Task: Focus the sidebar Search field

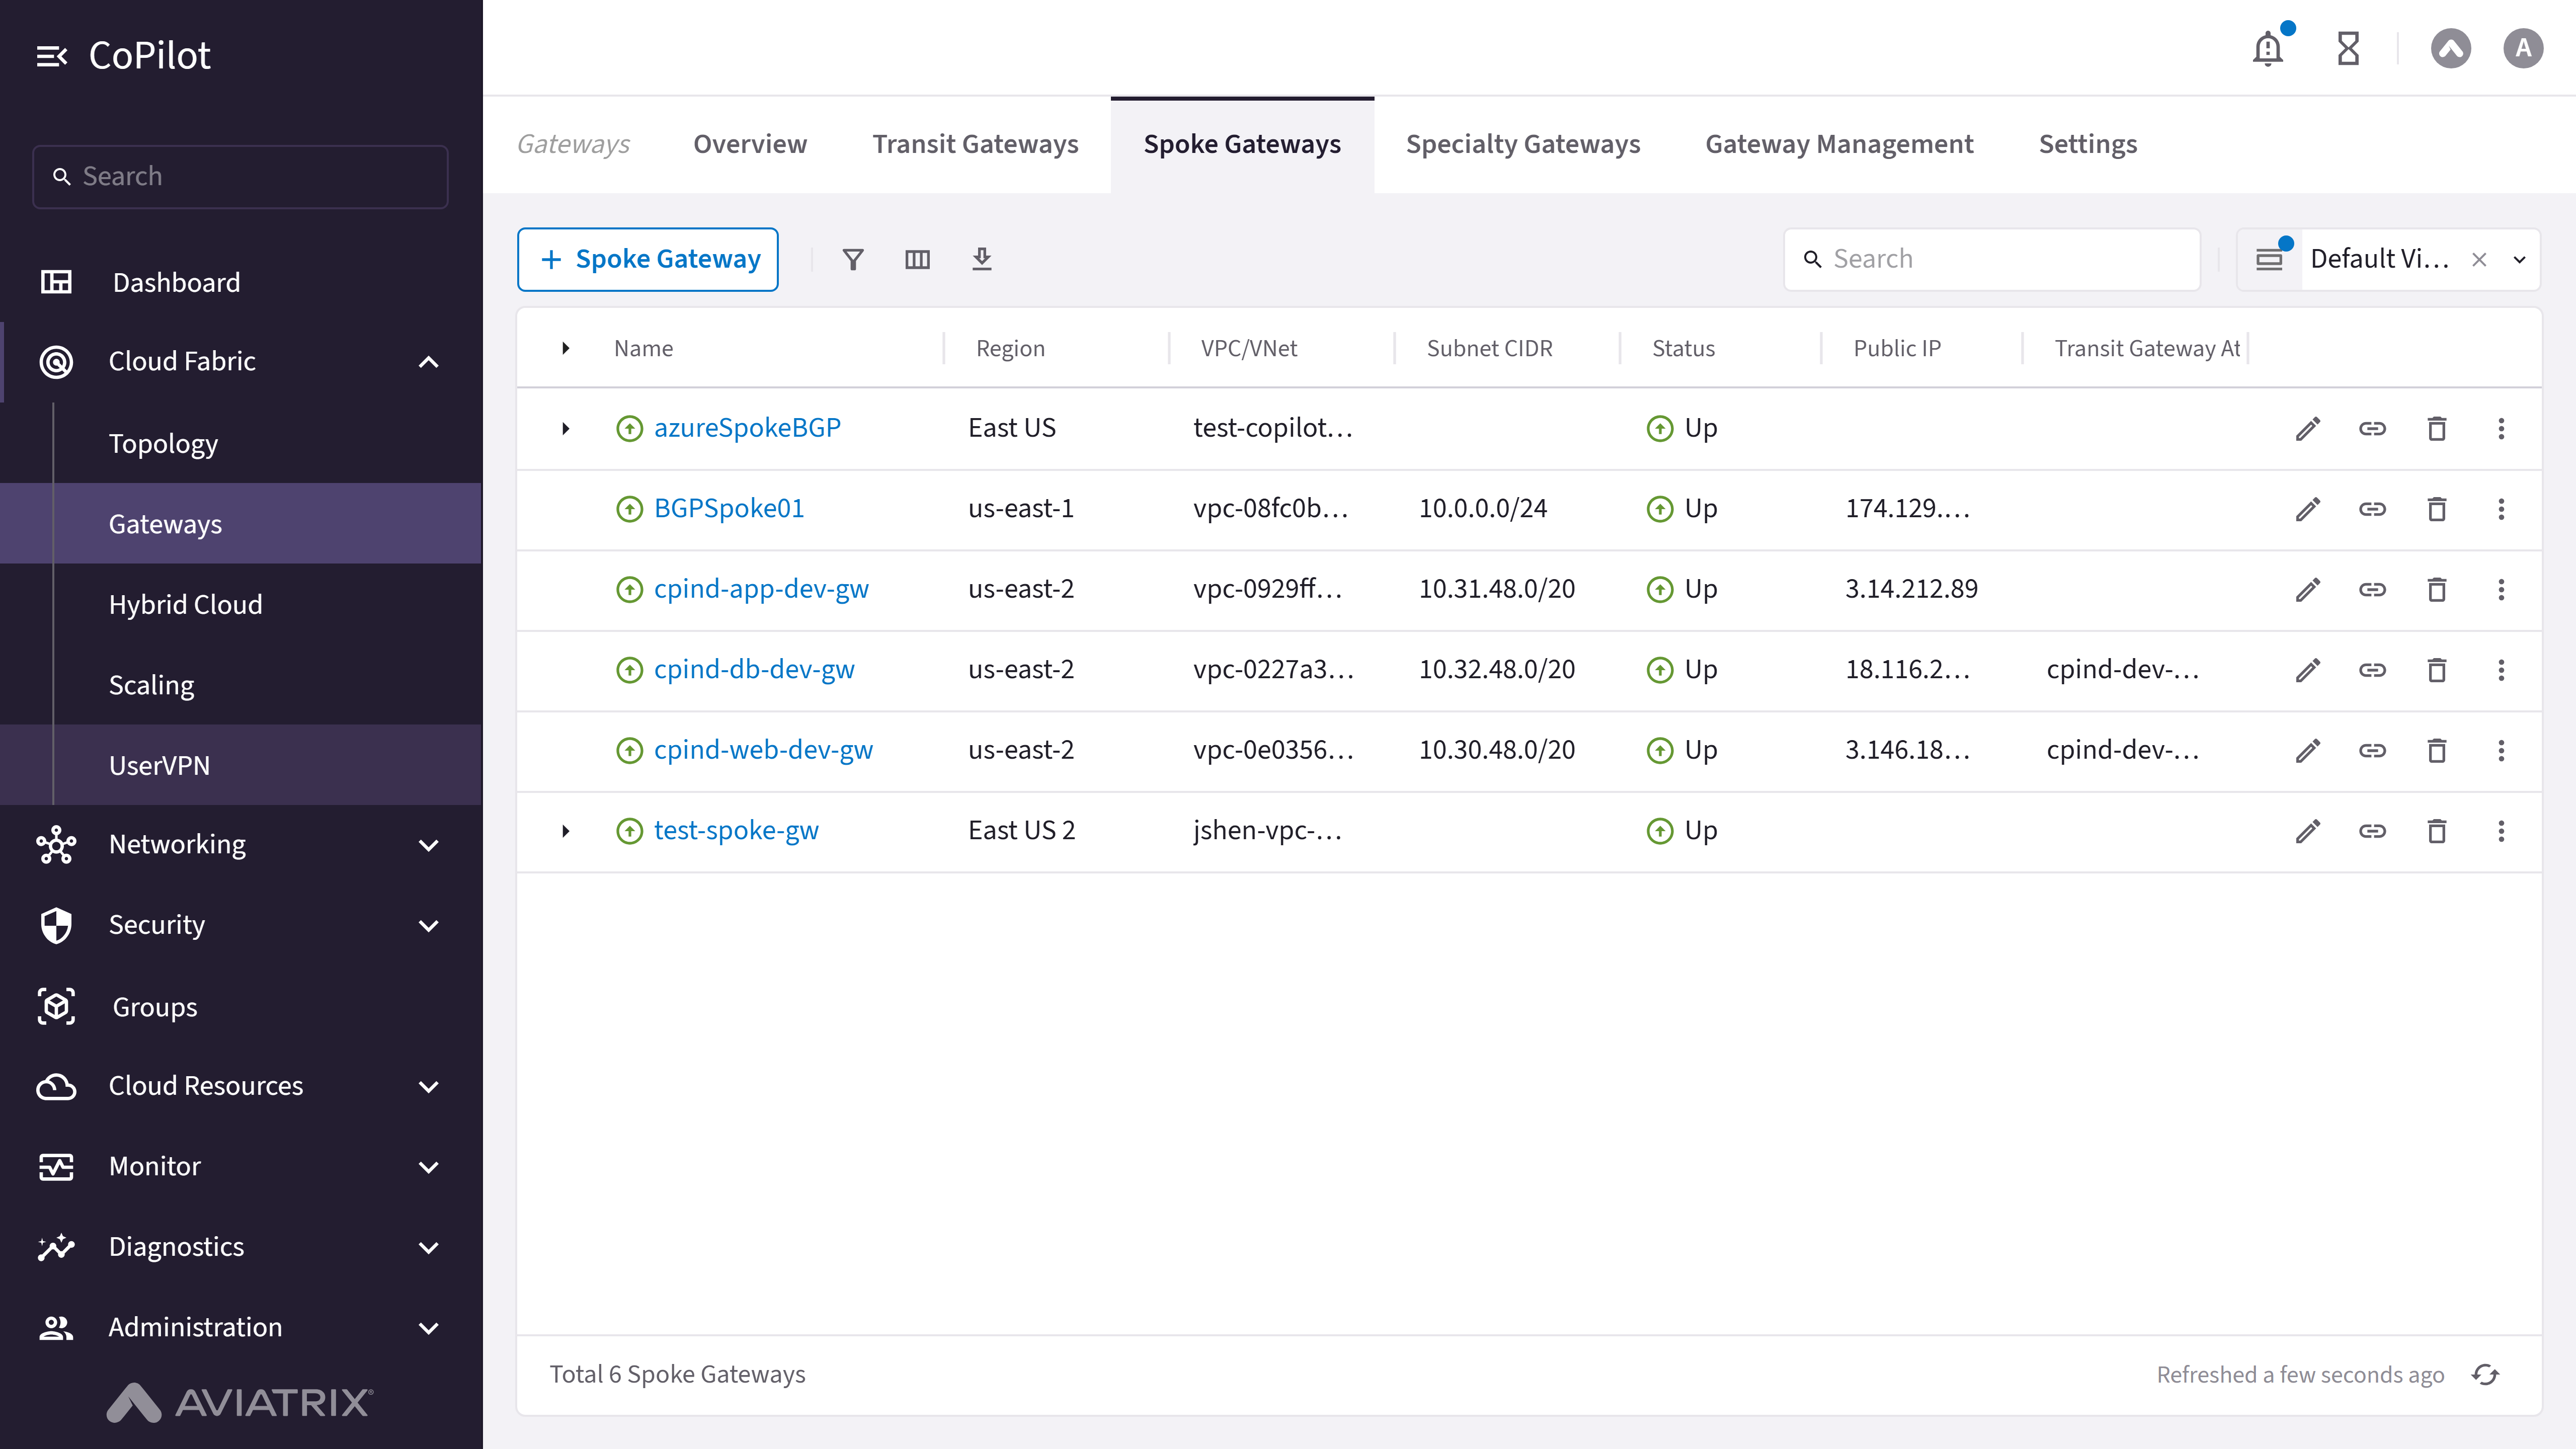Action: (x=240, y=177)
